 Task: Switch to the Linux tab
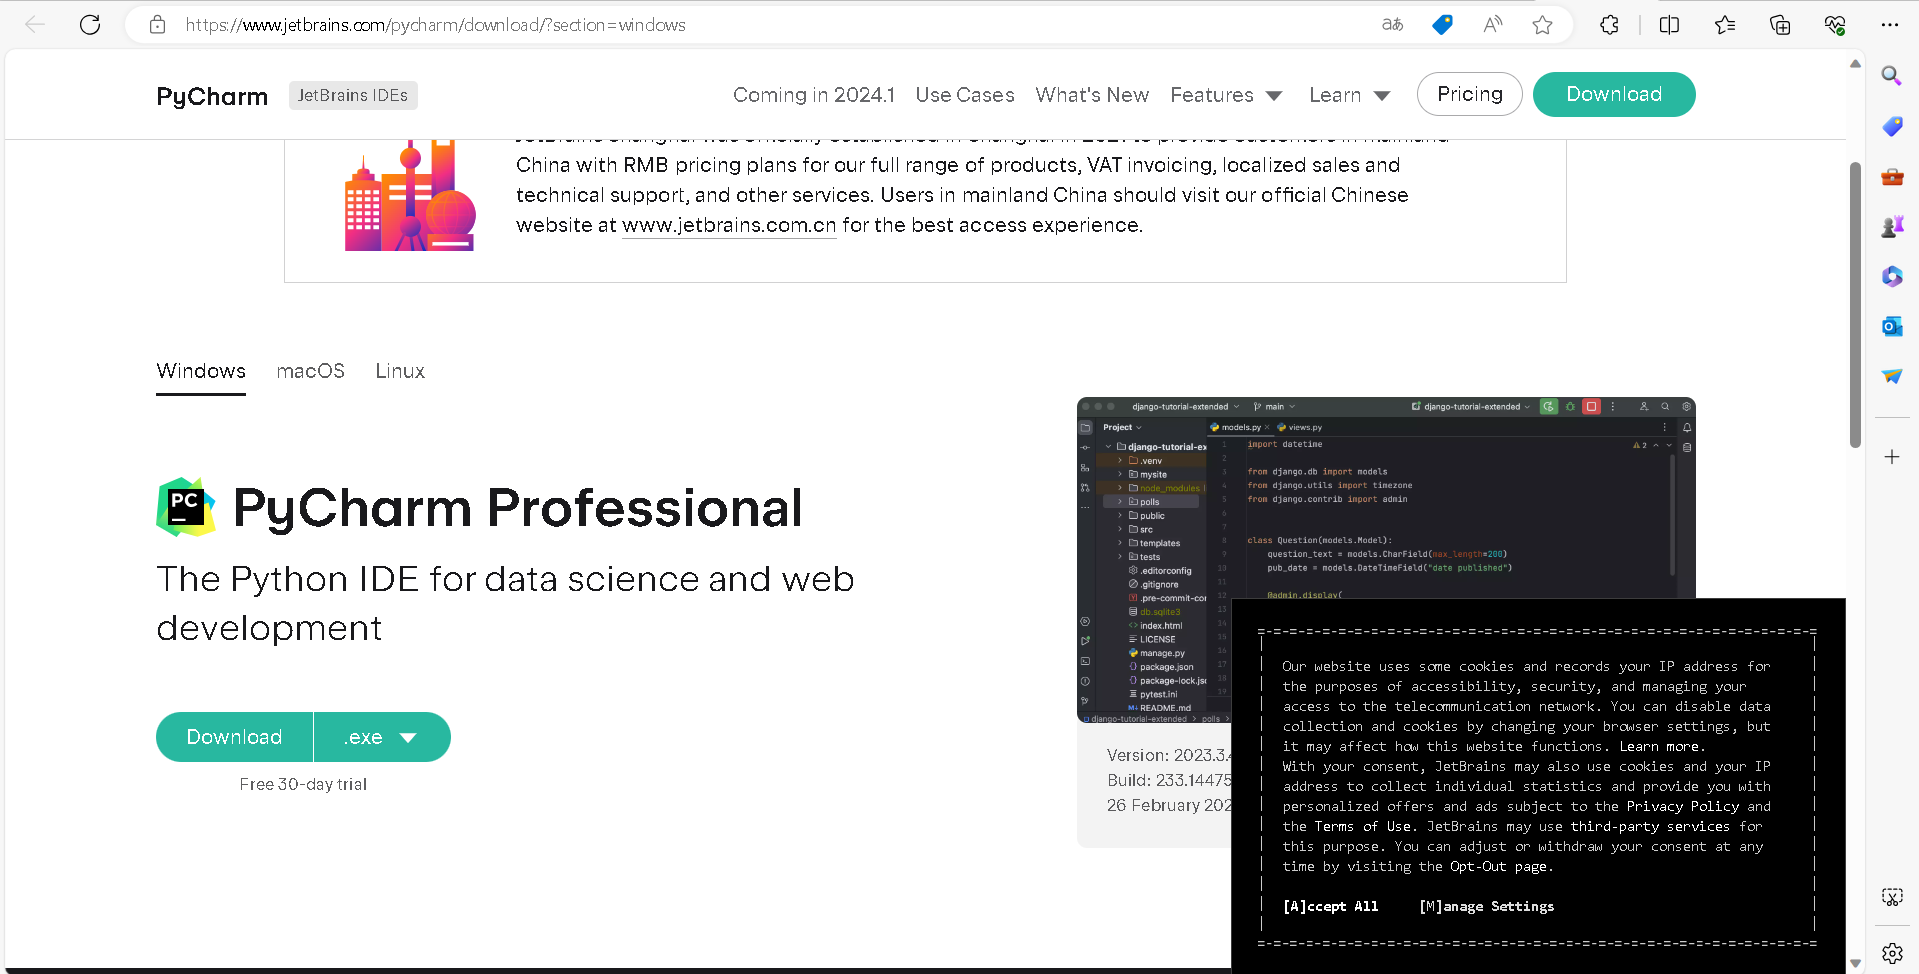tap(400, 371)
